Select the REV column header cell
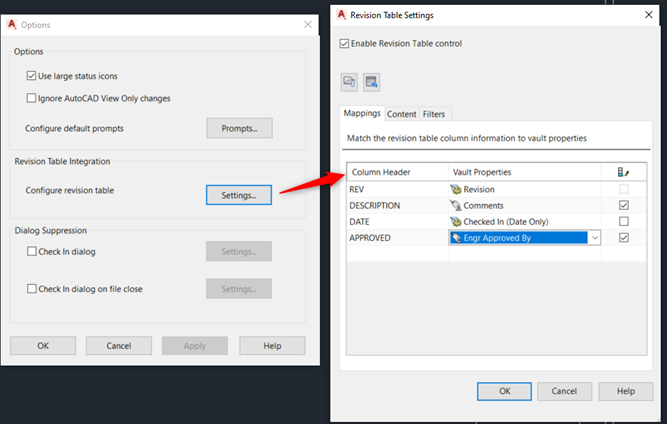The height and width of the screenshot is (424, 667). (x=397, y=189)
